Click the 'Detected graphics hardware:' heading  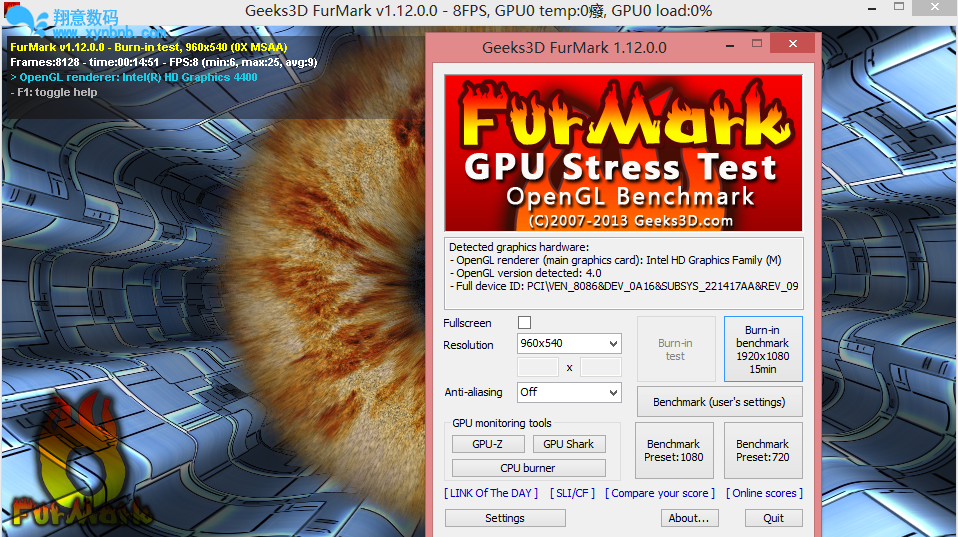coord(519,247)
